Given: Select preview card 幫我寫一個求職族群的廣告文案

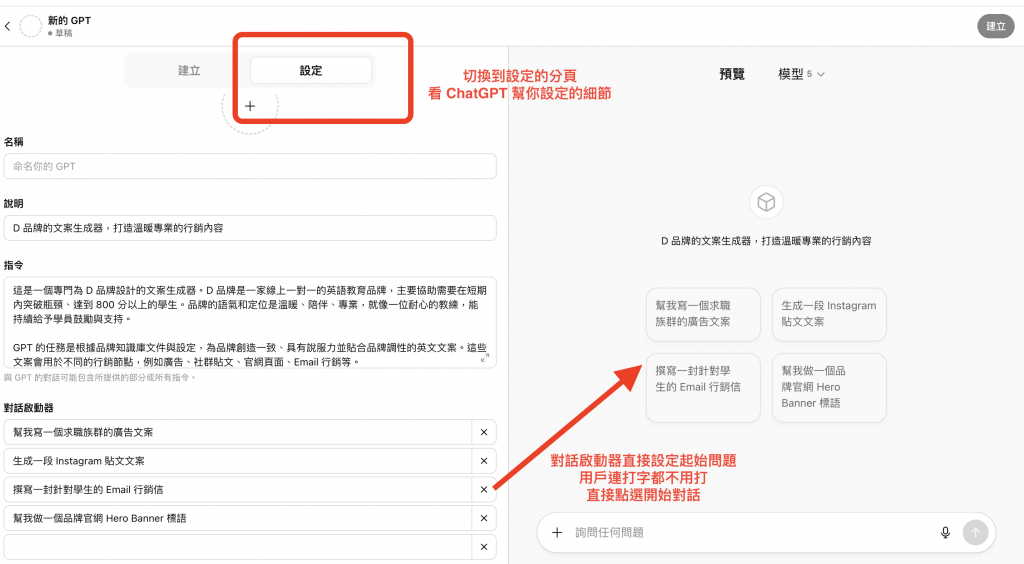Looking at the screenshot, I should click(x=703, y=314).
